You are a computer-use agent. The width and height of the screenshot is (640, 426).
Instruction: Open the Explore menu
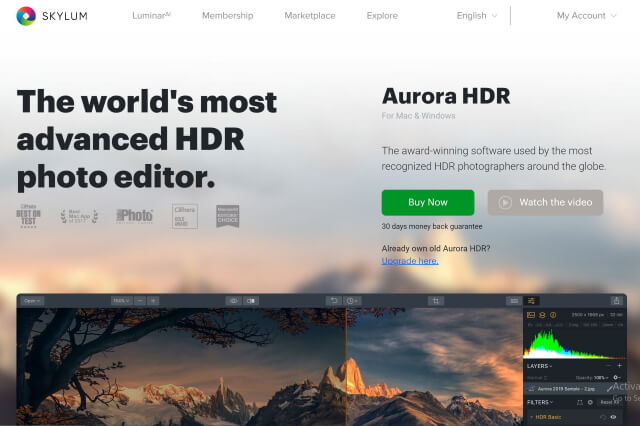(x=382, y=16)
